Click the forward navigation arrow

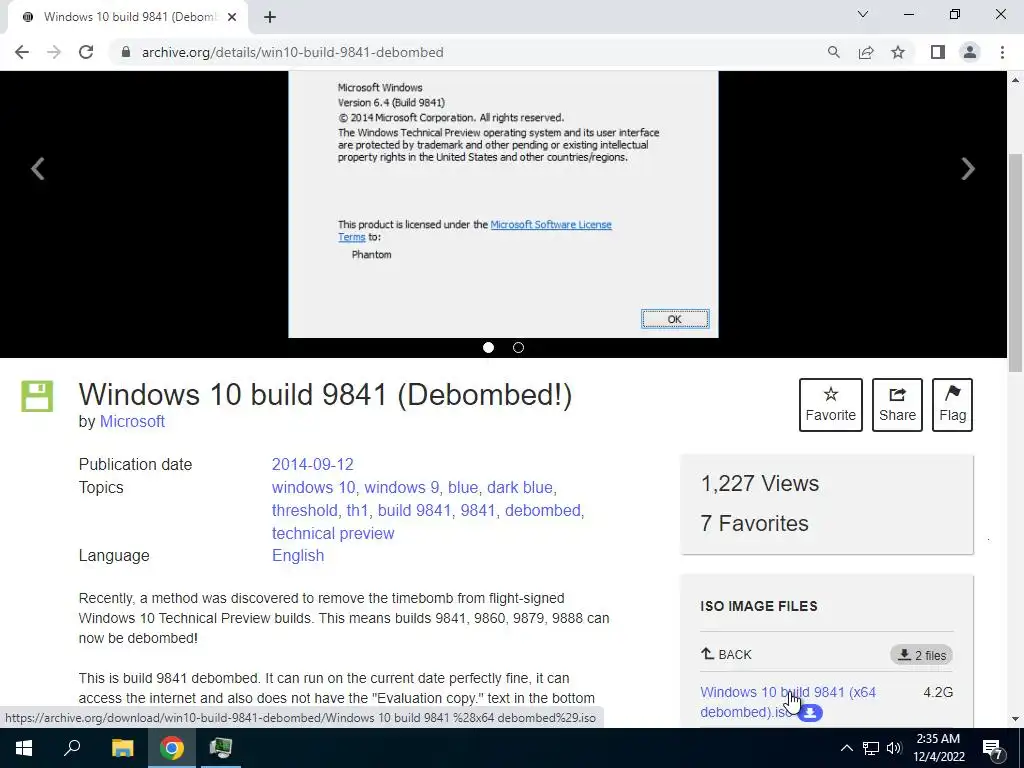pos(54,52)
